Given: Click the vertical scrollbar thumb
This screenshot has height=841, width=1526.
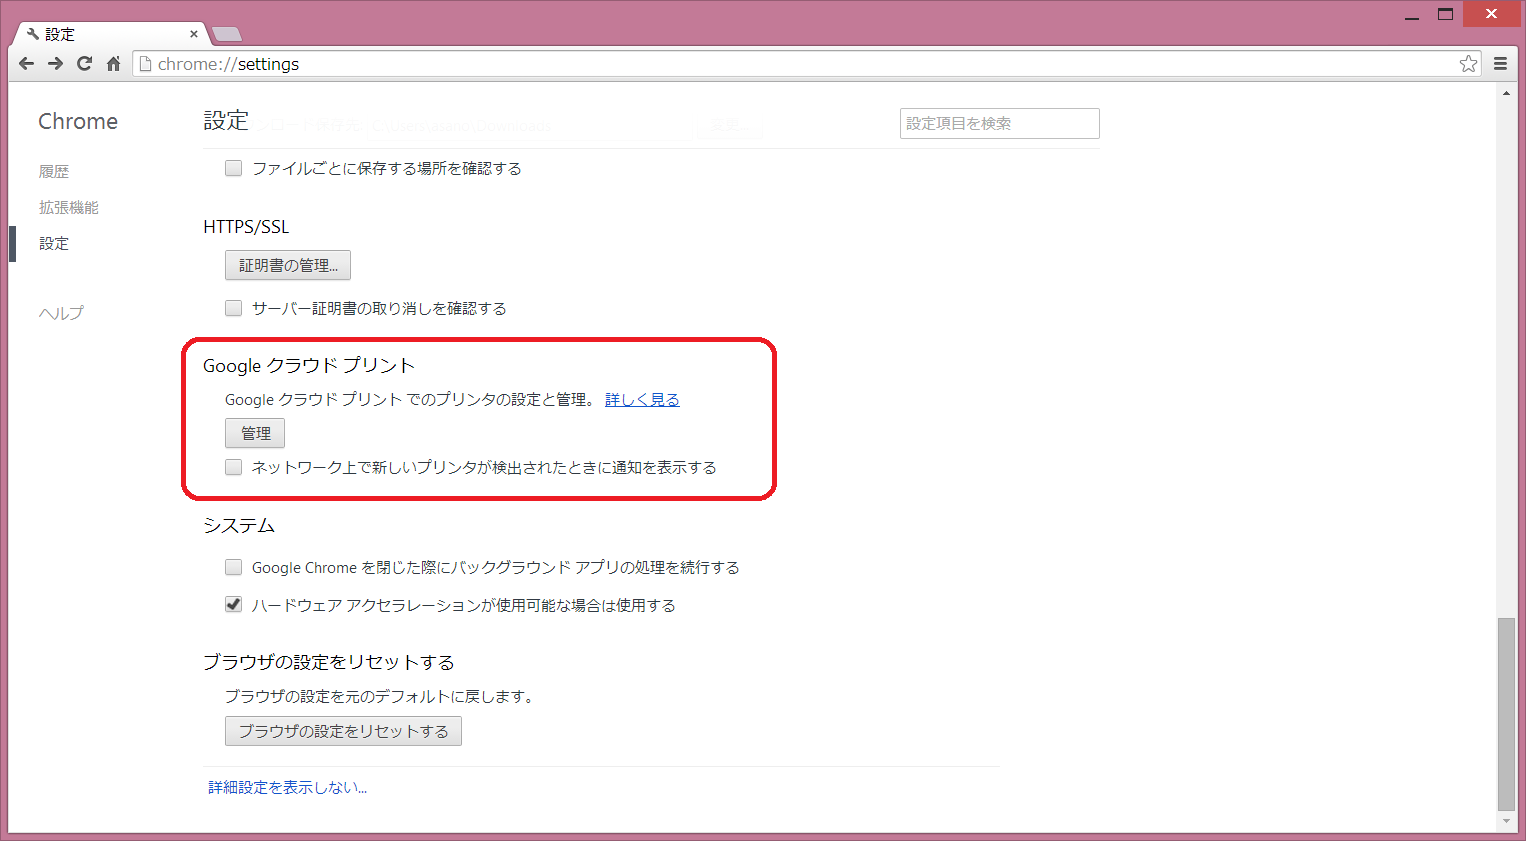Looking at the screenshot, I should point(1506,714).
